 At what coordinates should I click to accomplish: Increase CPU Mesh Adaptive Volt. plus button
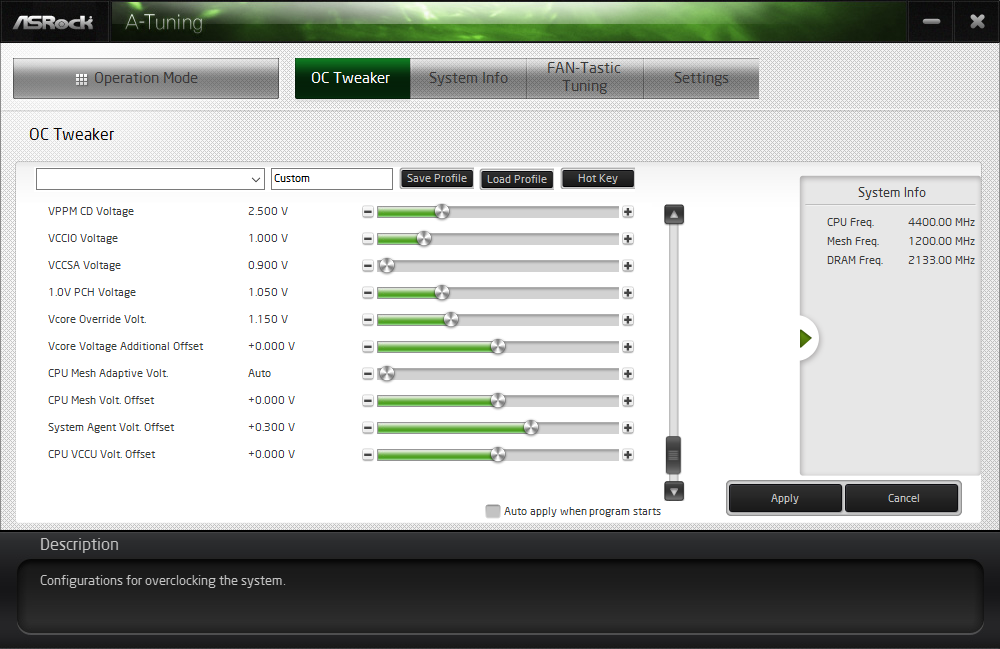(628, 374)
